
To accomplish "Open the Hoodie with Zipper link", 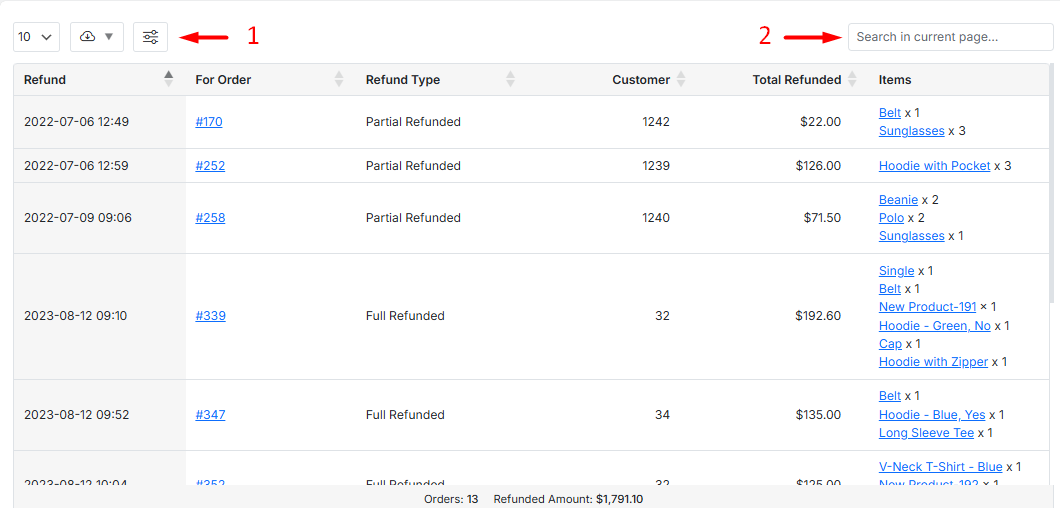I will click(933, 362).
